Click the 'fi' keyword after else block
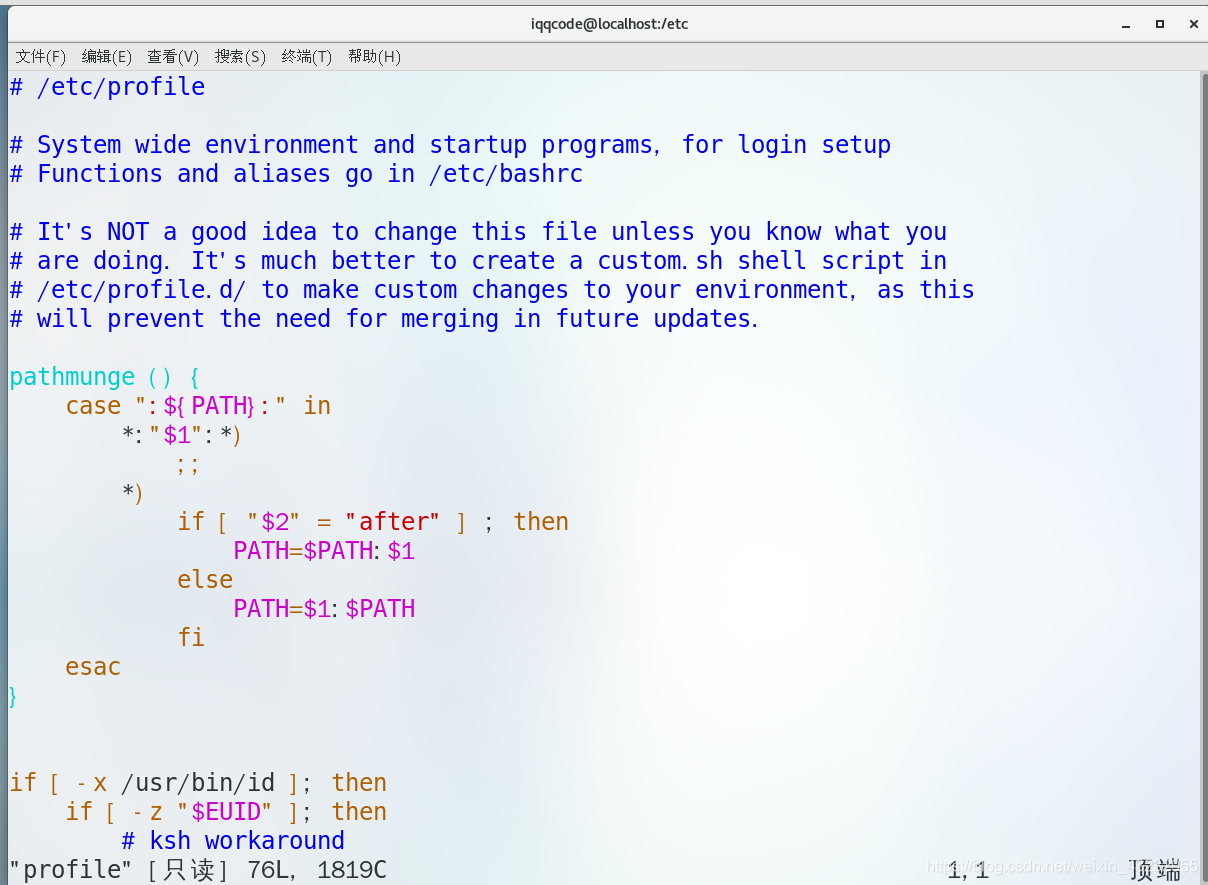The image size is (1208, 885). click(x=191, y=638)
